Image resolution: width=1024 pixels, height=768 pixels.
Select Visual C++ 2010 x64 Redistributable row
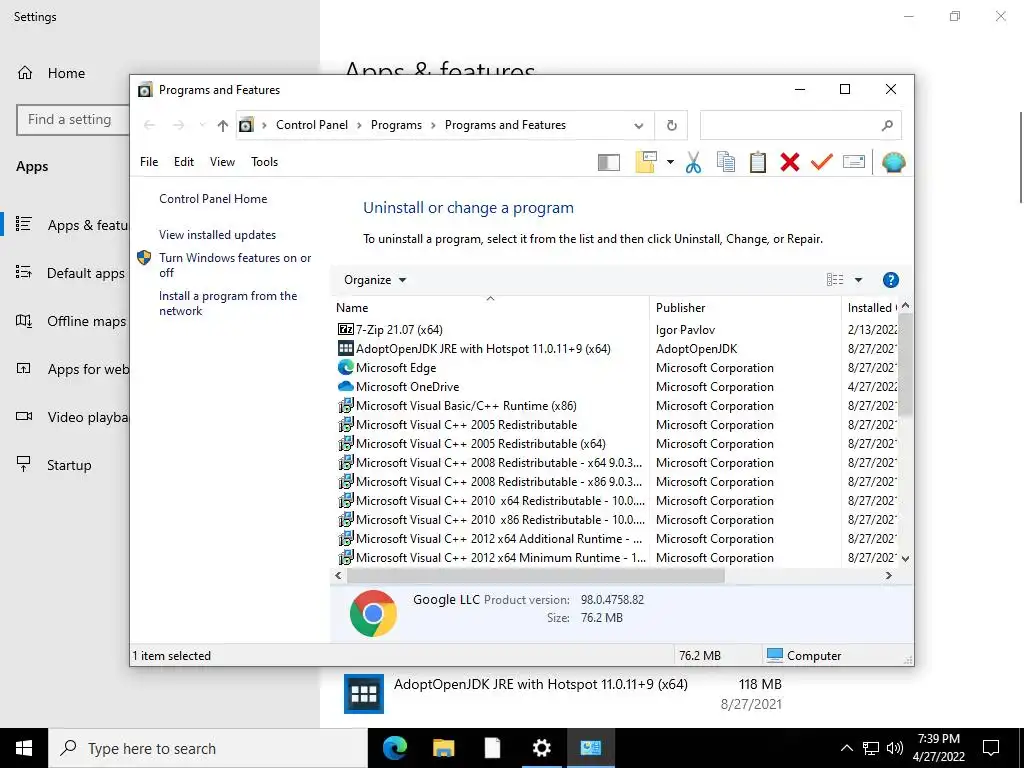click(x=491, y=500)
